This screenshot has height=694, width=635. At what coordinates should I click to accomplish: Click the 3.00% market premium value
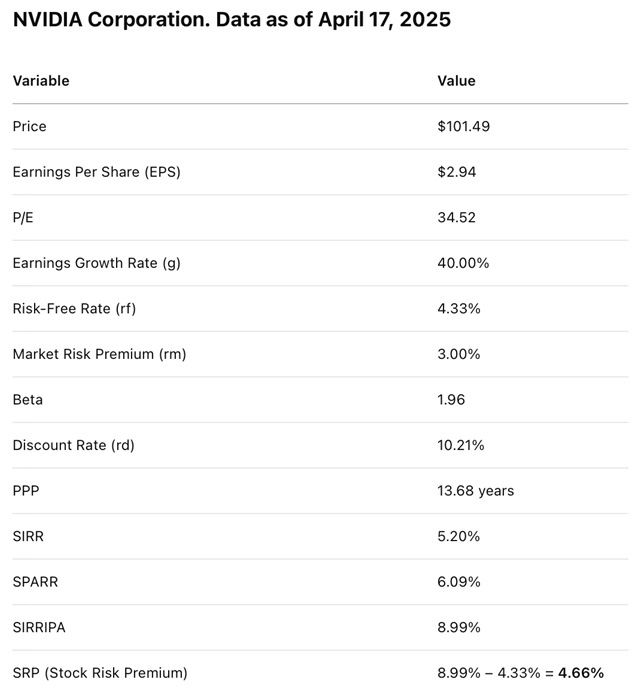(459, 354)
